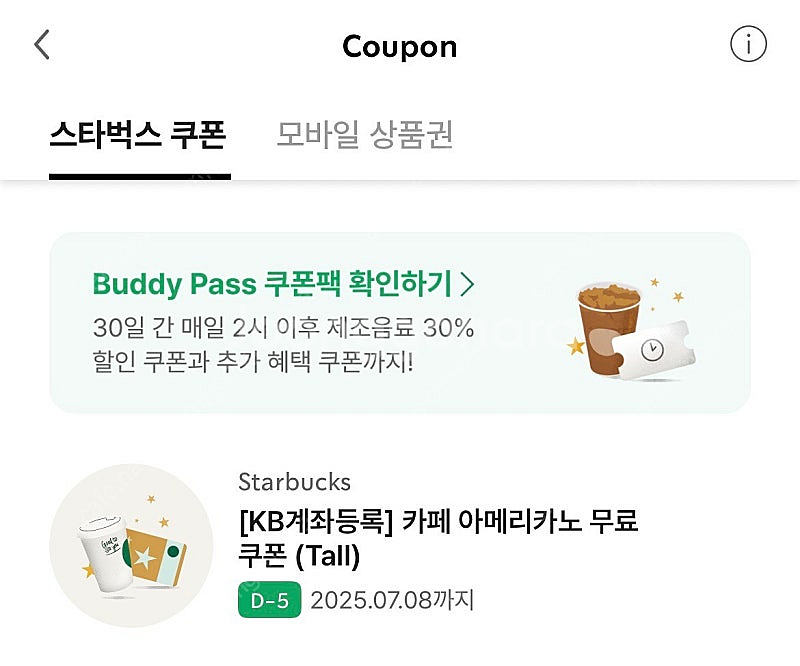This screenshot has width=800, height=666.
Task: Tap the back arrow icon
Action: tap(42, 45)
